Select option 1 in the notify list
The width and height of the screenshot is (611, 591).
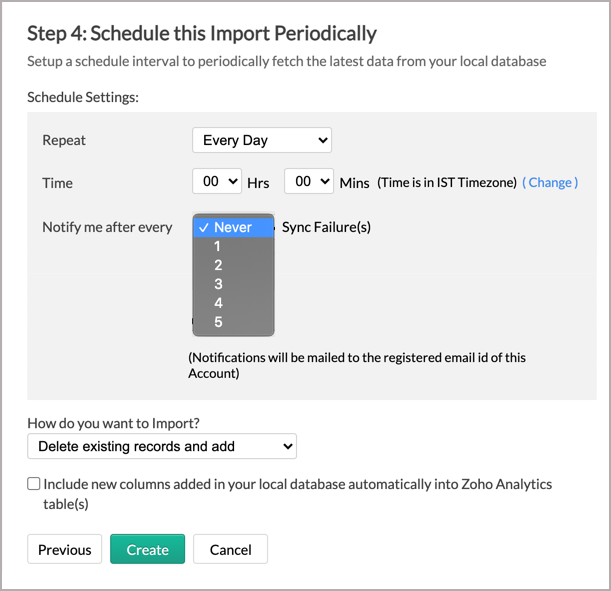tap(233, 246)
